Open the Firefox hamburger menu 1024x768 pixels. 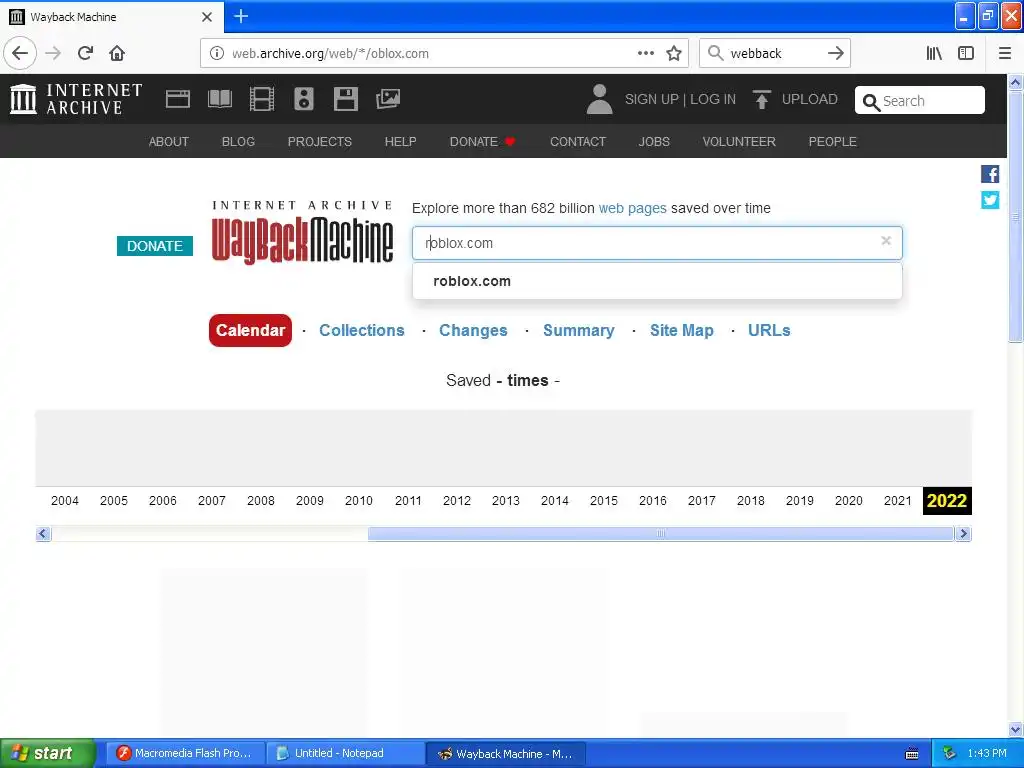[x=1005, y=53]
